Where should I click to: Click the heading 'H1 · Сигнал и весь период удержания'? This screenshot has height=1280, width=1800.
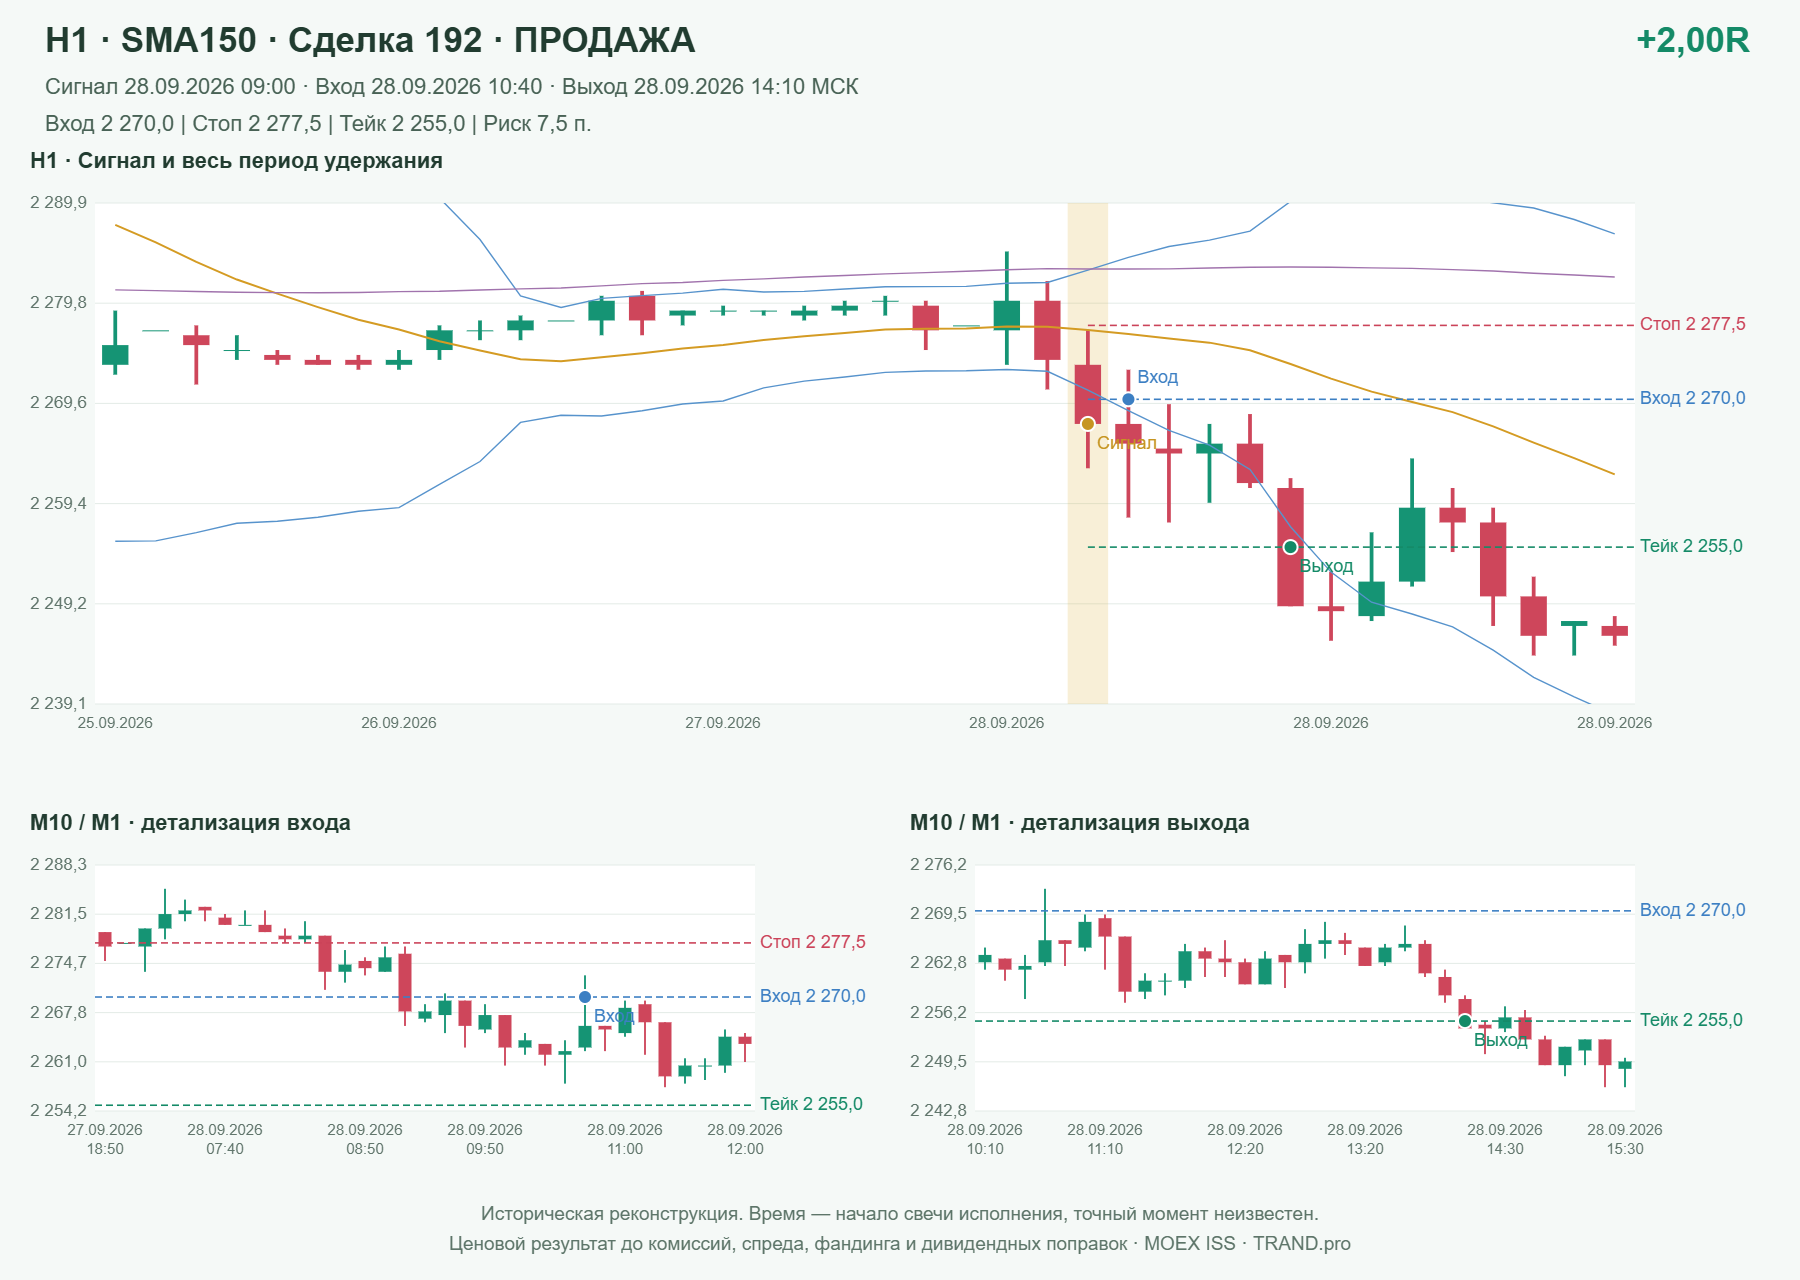(x=236, y=161)
